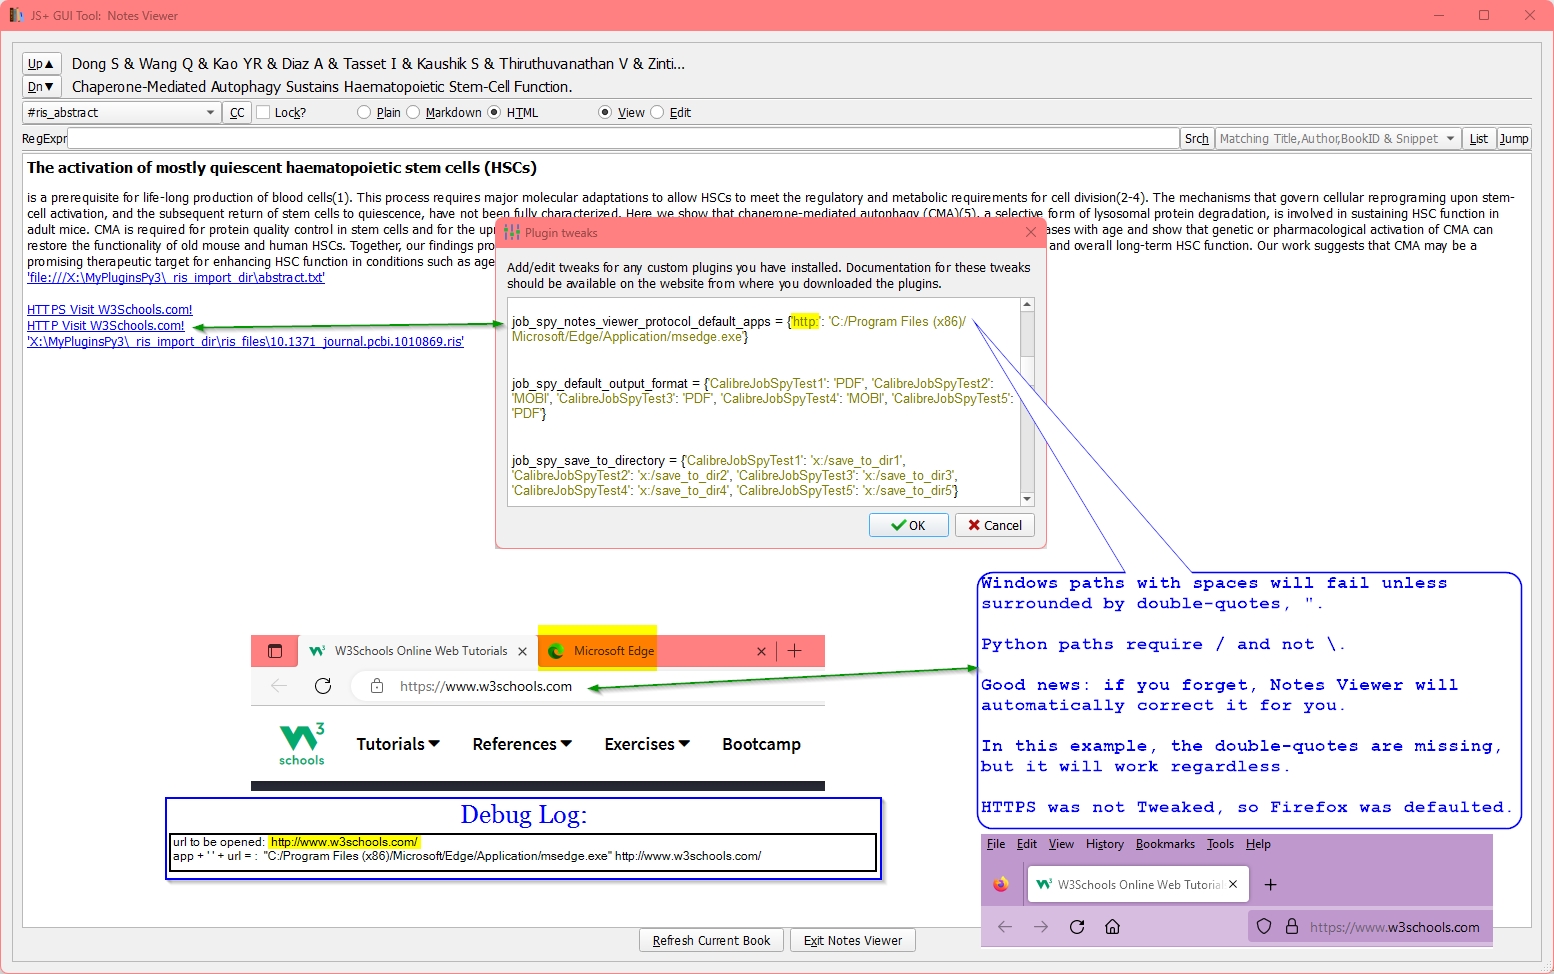
Task: Click the Edge new tab plus icon
Action: [x=795, y=651]
